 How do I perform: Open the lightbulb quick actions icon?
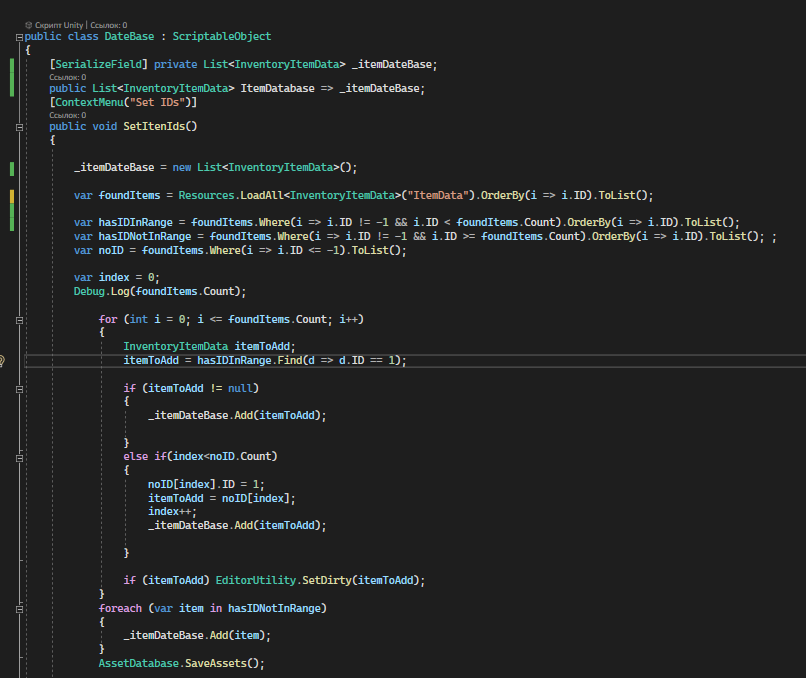[x=2, y=361]
